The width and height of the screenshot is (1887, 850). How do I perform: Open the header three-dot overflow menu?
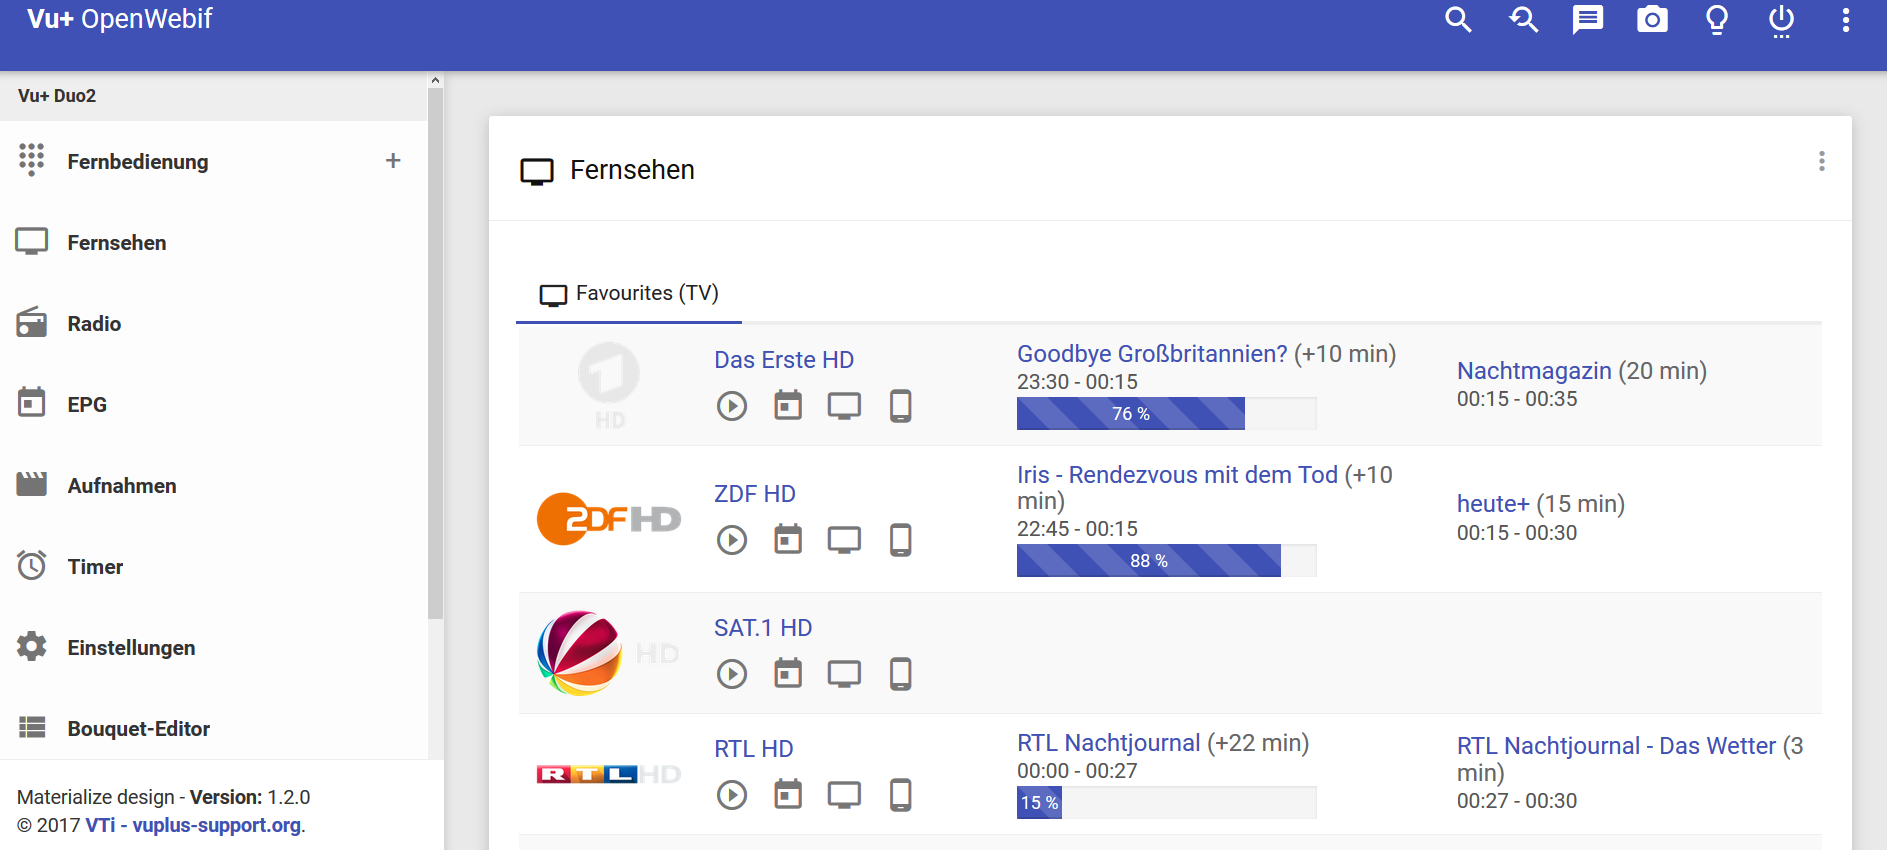coord(1846,20)
